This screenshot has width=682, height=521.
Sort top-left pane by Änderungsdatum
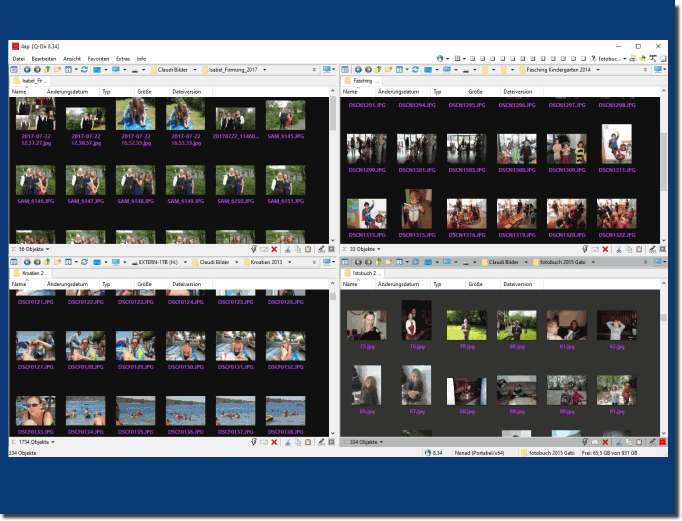[67, 92]
